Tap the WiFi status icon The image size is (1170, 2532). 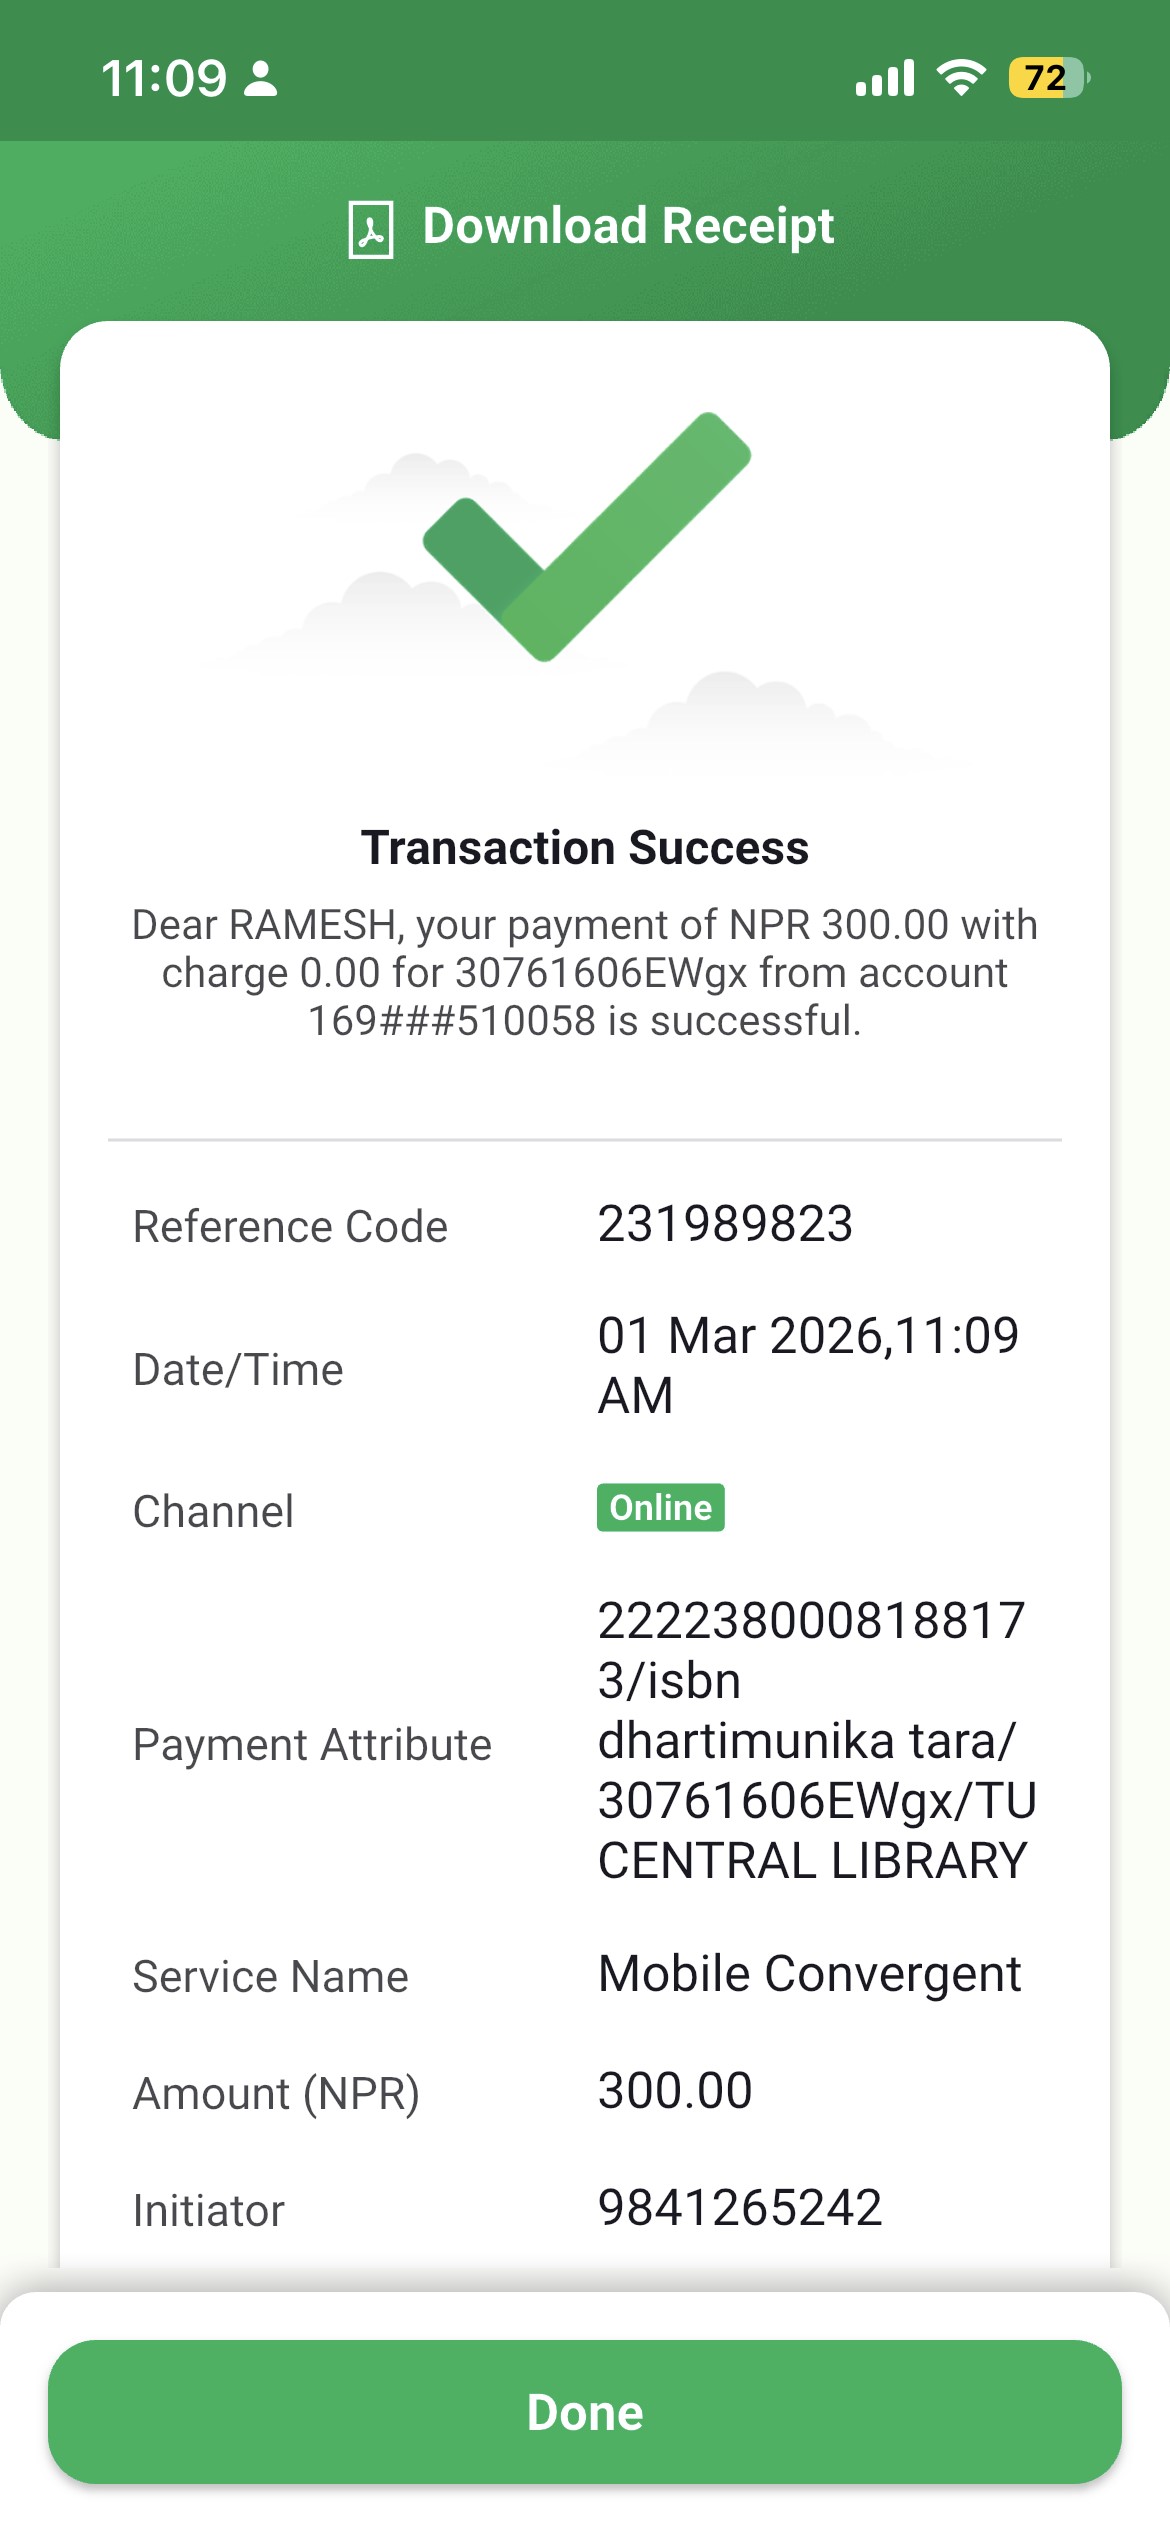point(961,77)
